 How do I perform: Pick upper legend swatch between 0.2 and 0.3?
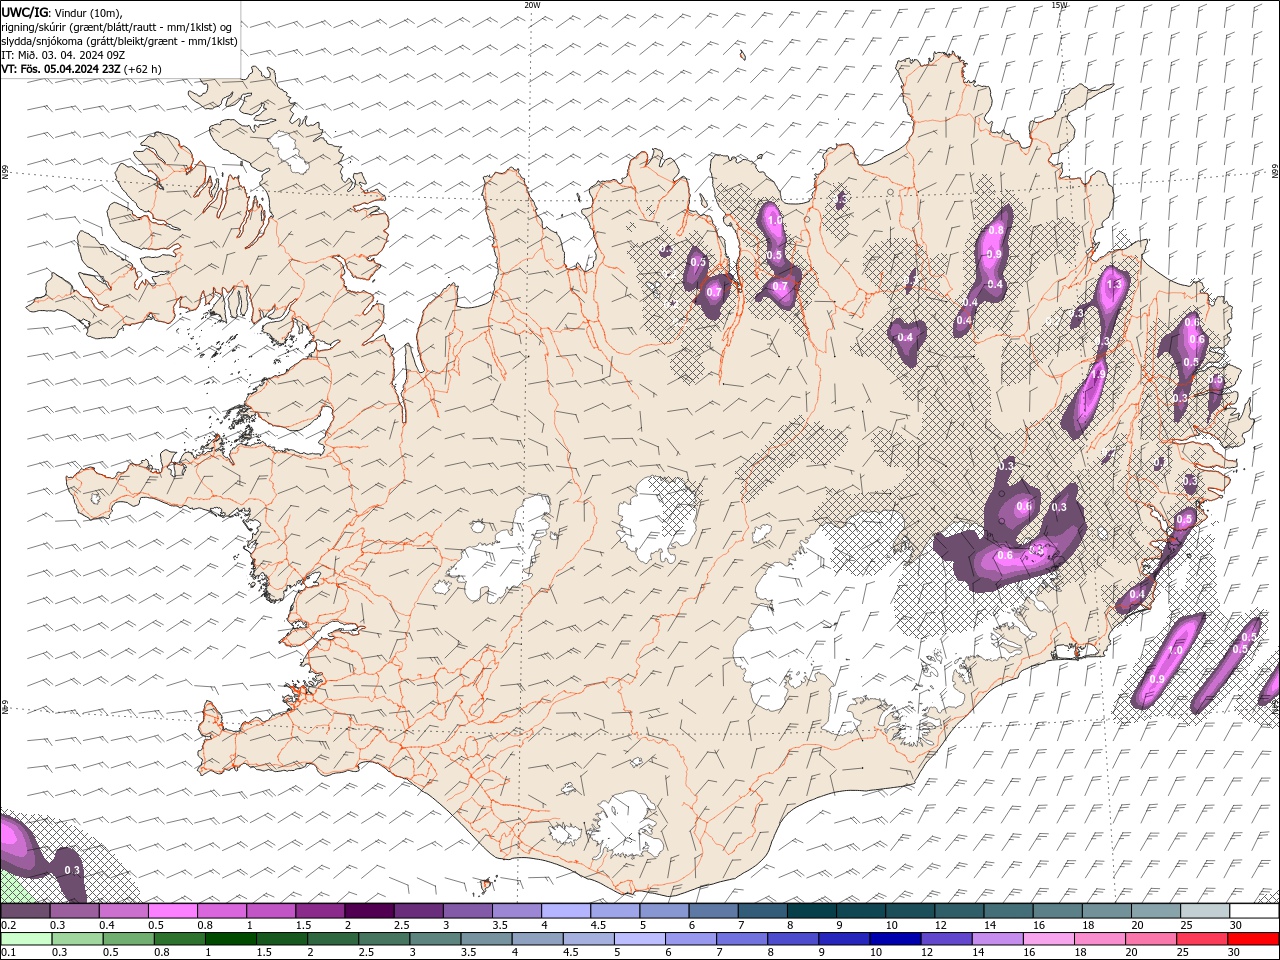pos(25,911)
